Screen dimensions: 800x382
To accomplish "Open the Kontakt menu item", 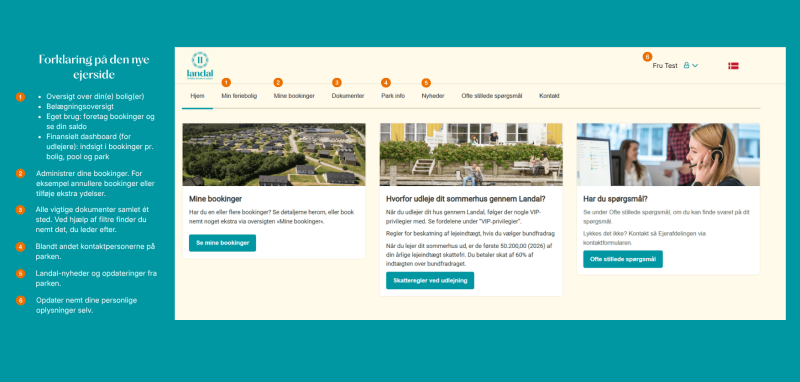I will pos(549,96).
